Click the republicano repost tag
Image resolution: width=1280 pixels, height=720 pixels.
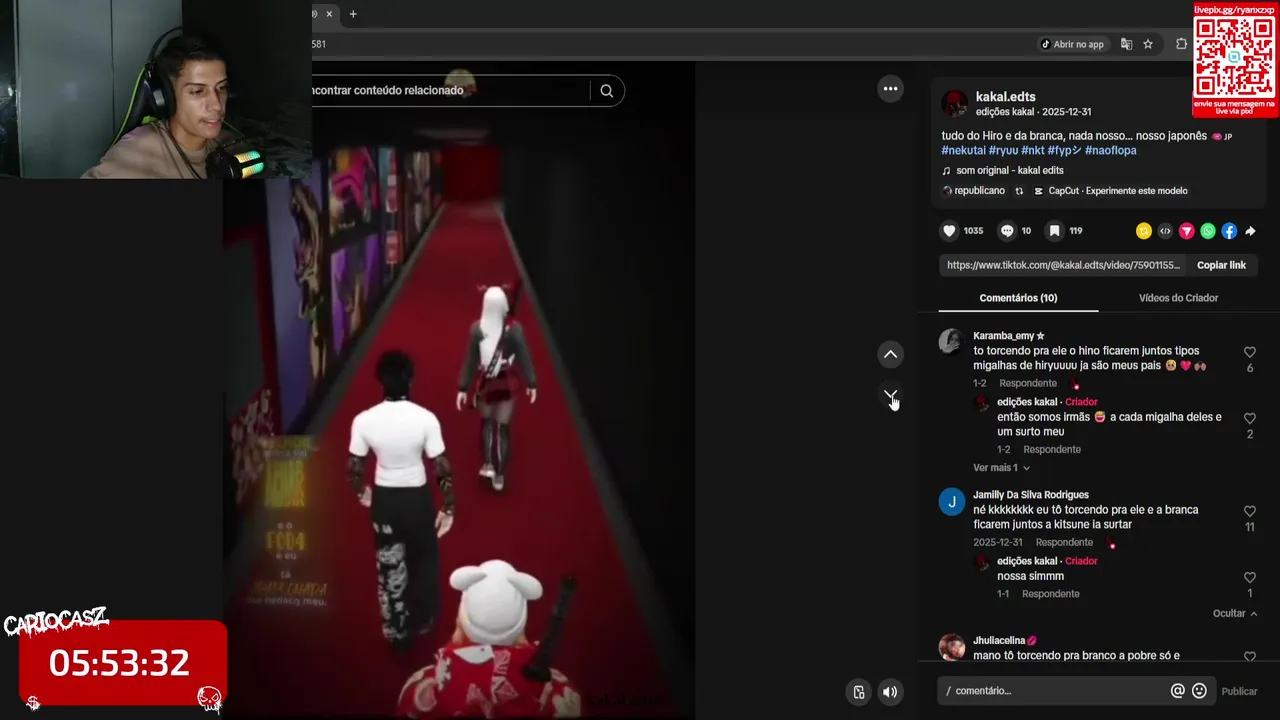click(974, 191)
